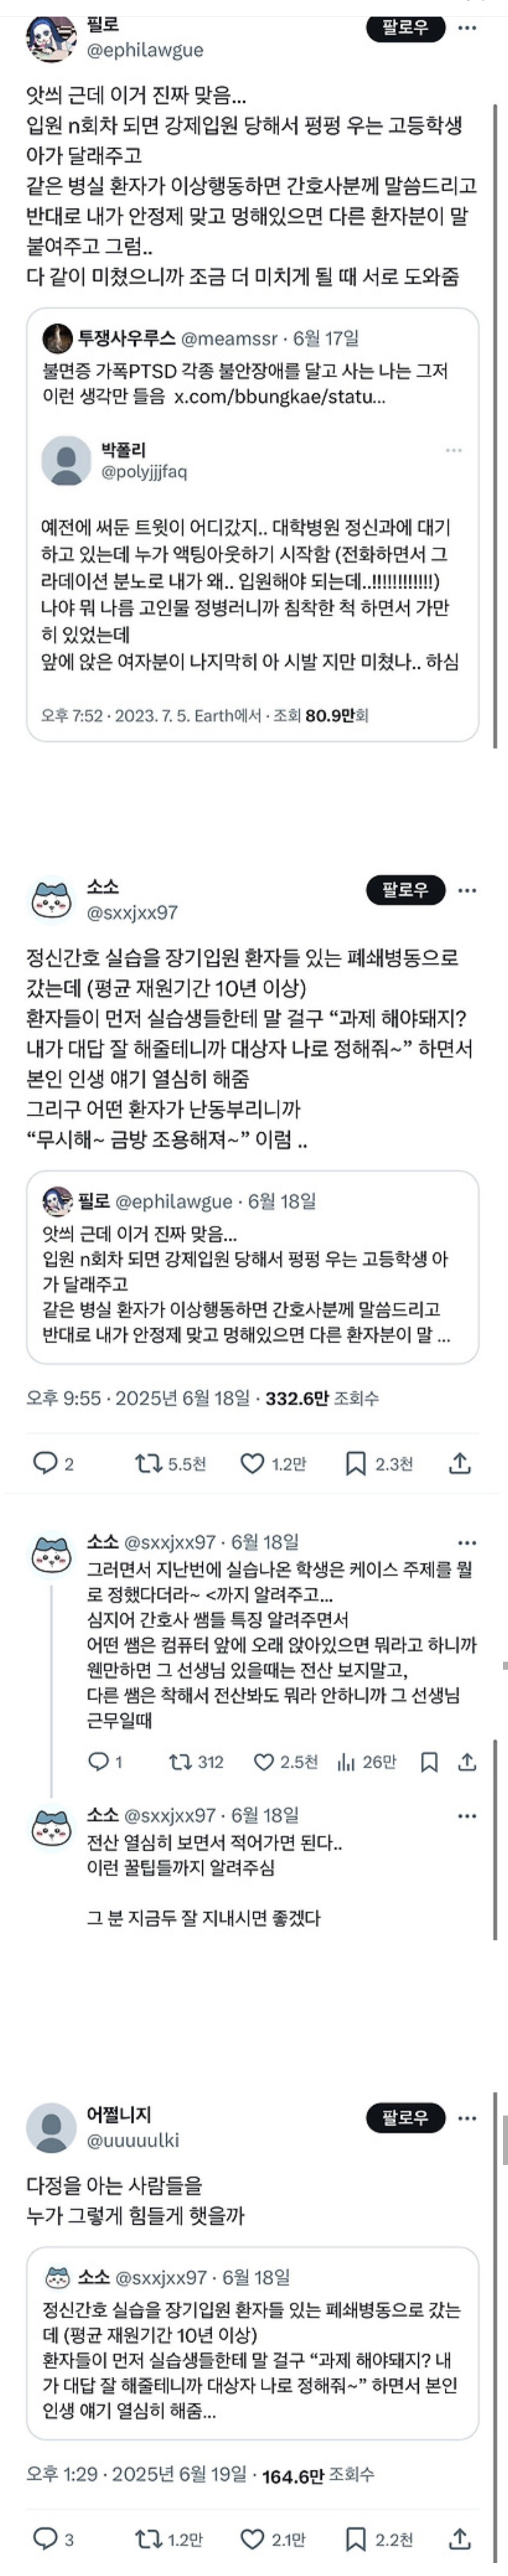Screen dimensions: 508x2576
Task: Open more options menu on 소소 main tweet
Action: [x=467, y=889]
